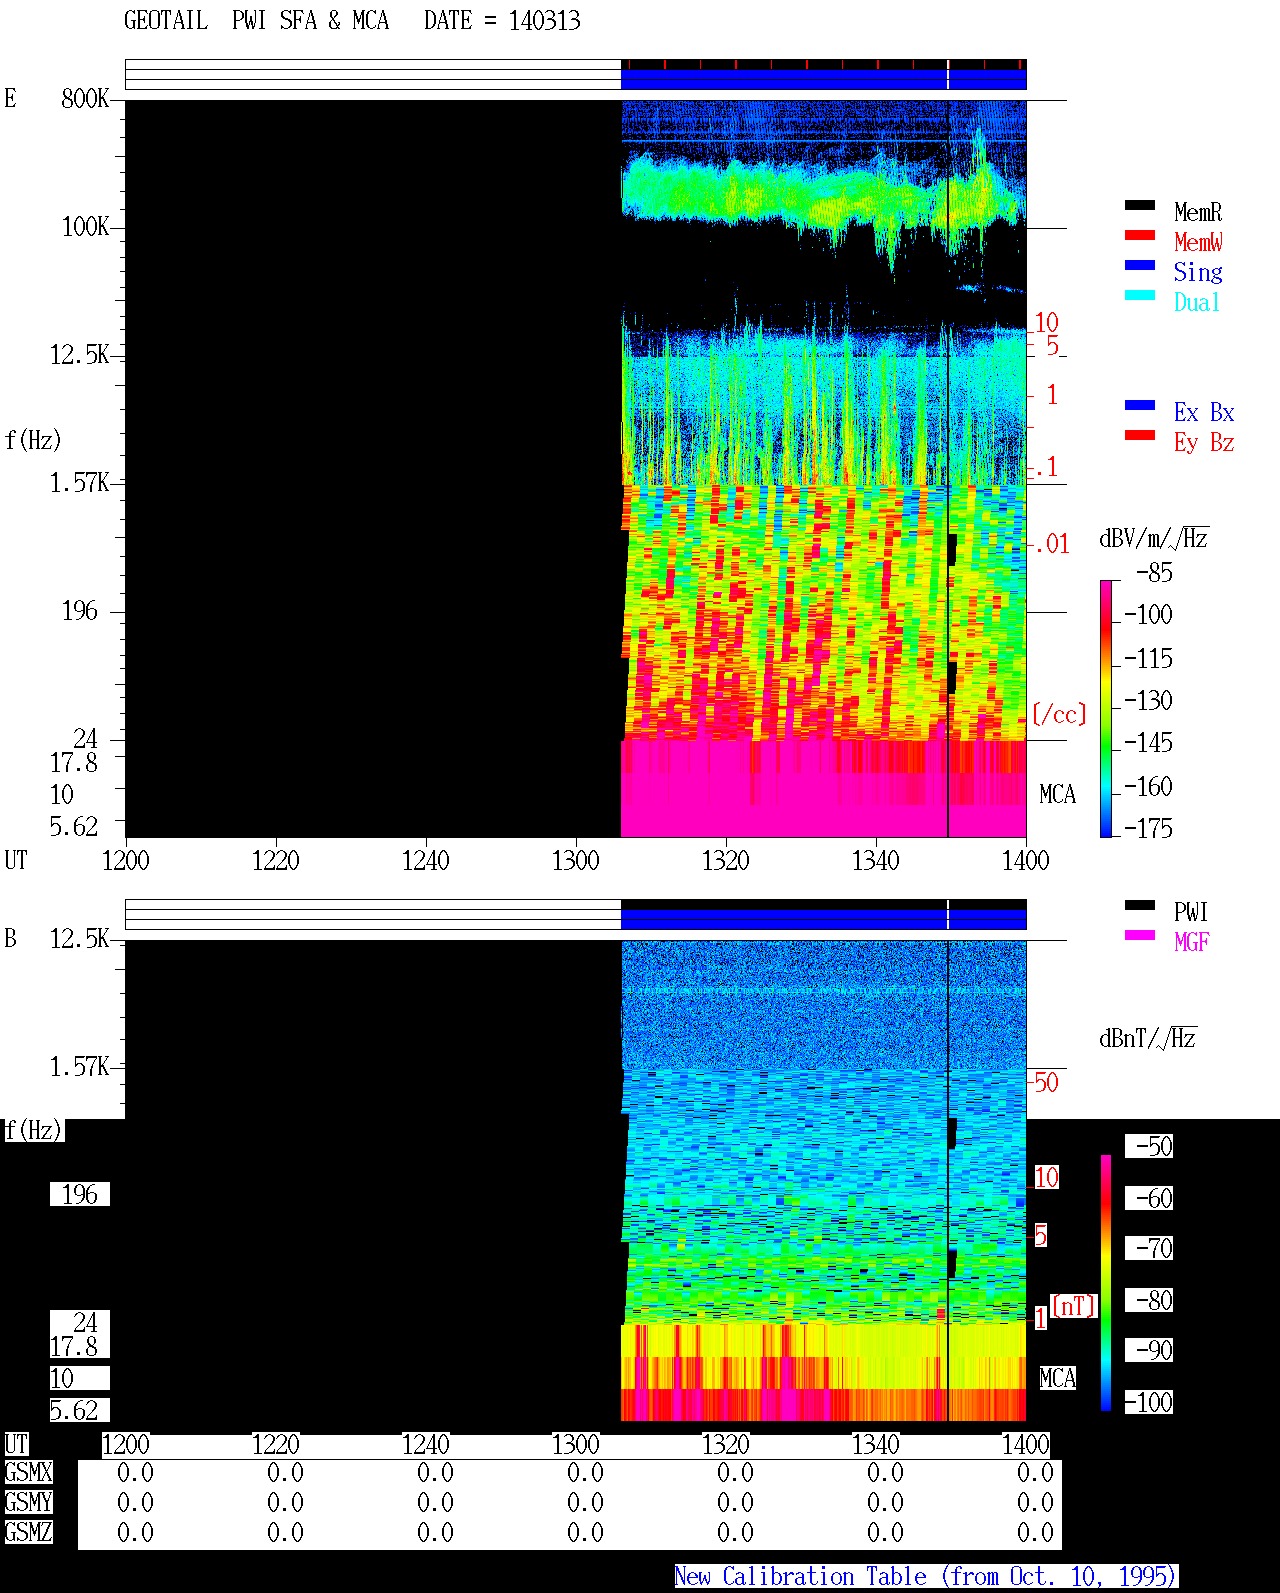Click the MCA label beside electric spectrogram
Screen dimensions: 1280x1593
pyautogui.click(x=1058, y=795)
